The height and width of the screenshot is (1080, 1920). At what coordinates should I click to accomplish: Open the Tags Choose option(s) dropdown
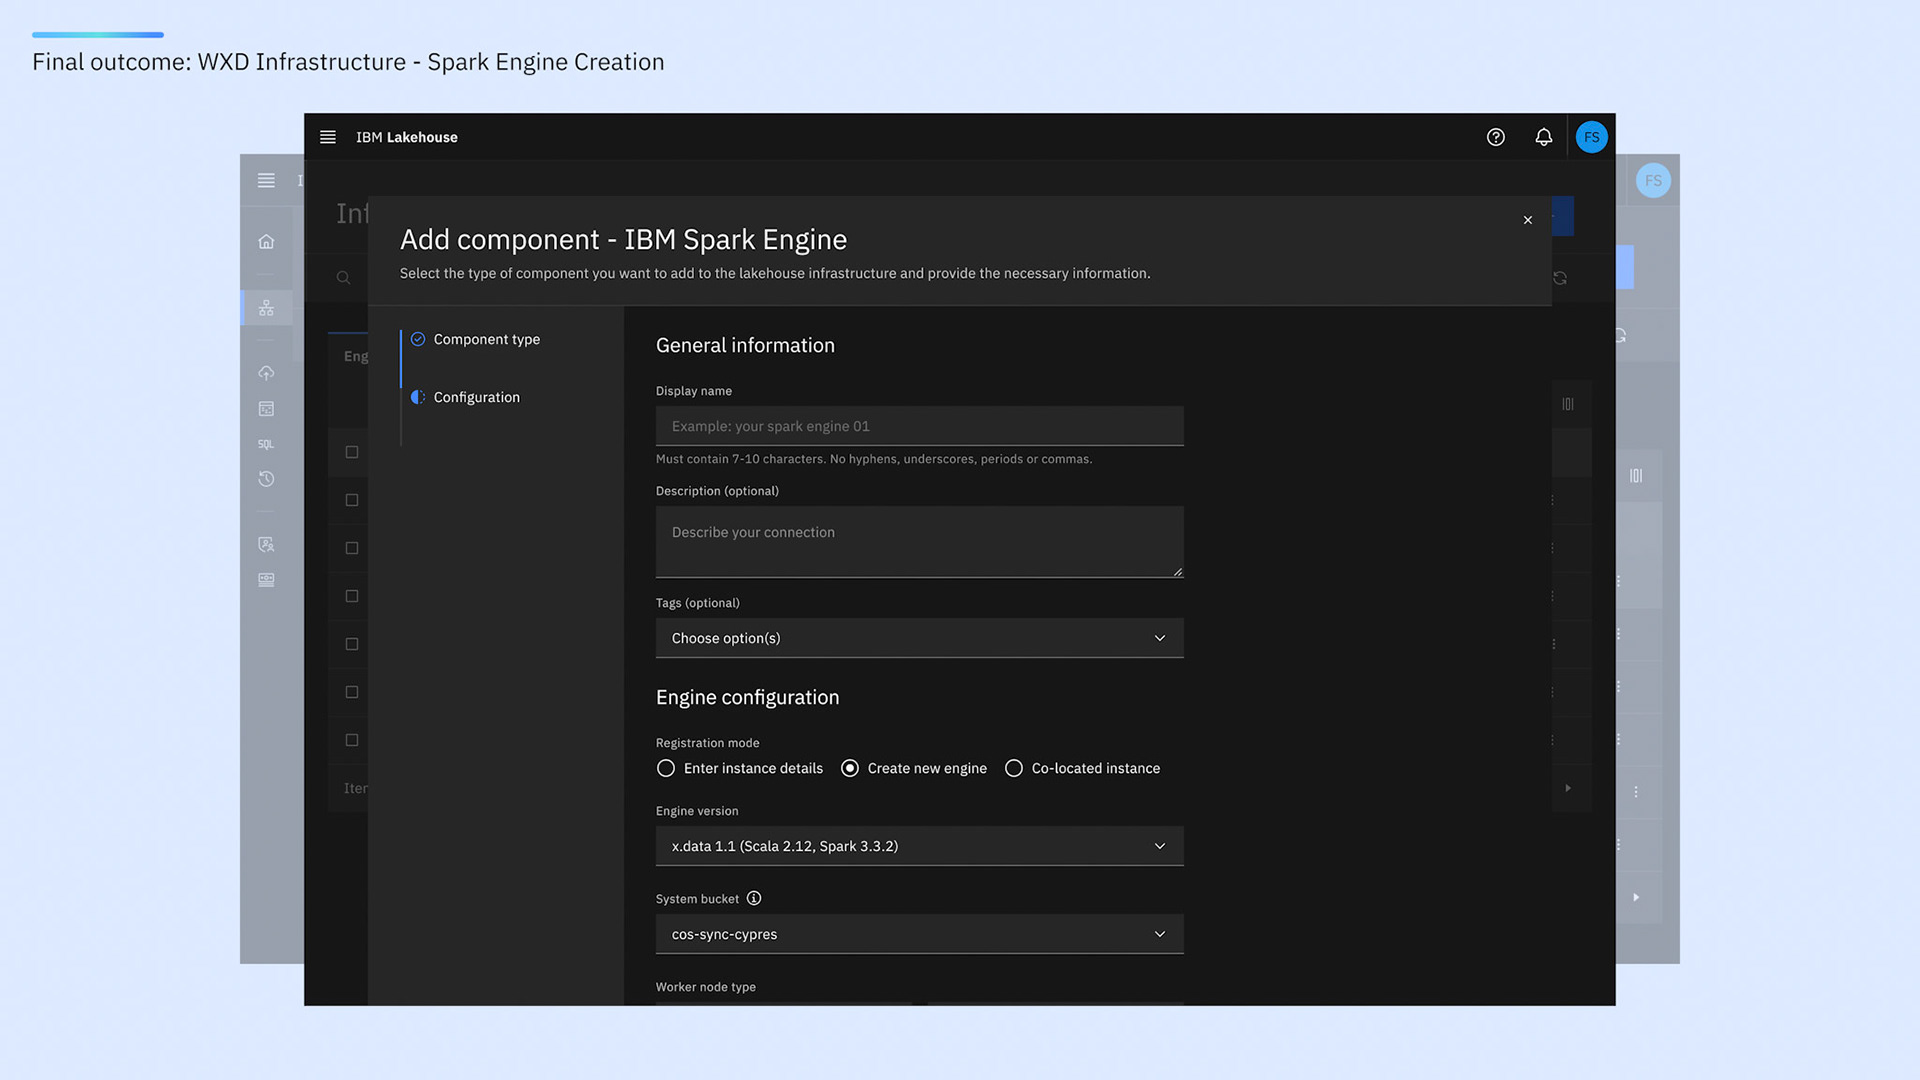coord(918,638)
